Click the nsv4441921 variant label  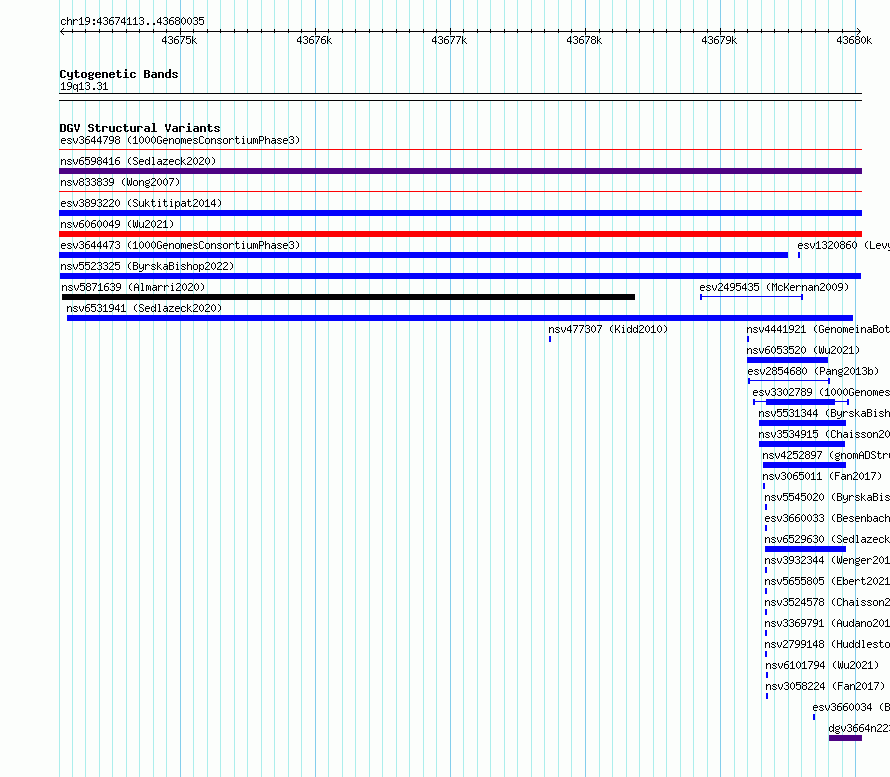click(x=818, y=329)
